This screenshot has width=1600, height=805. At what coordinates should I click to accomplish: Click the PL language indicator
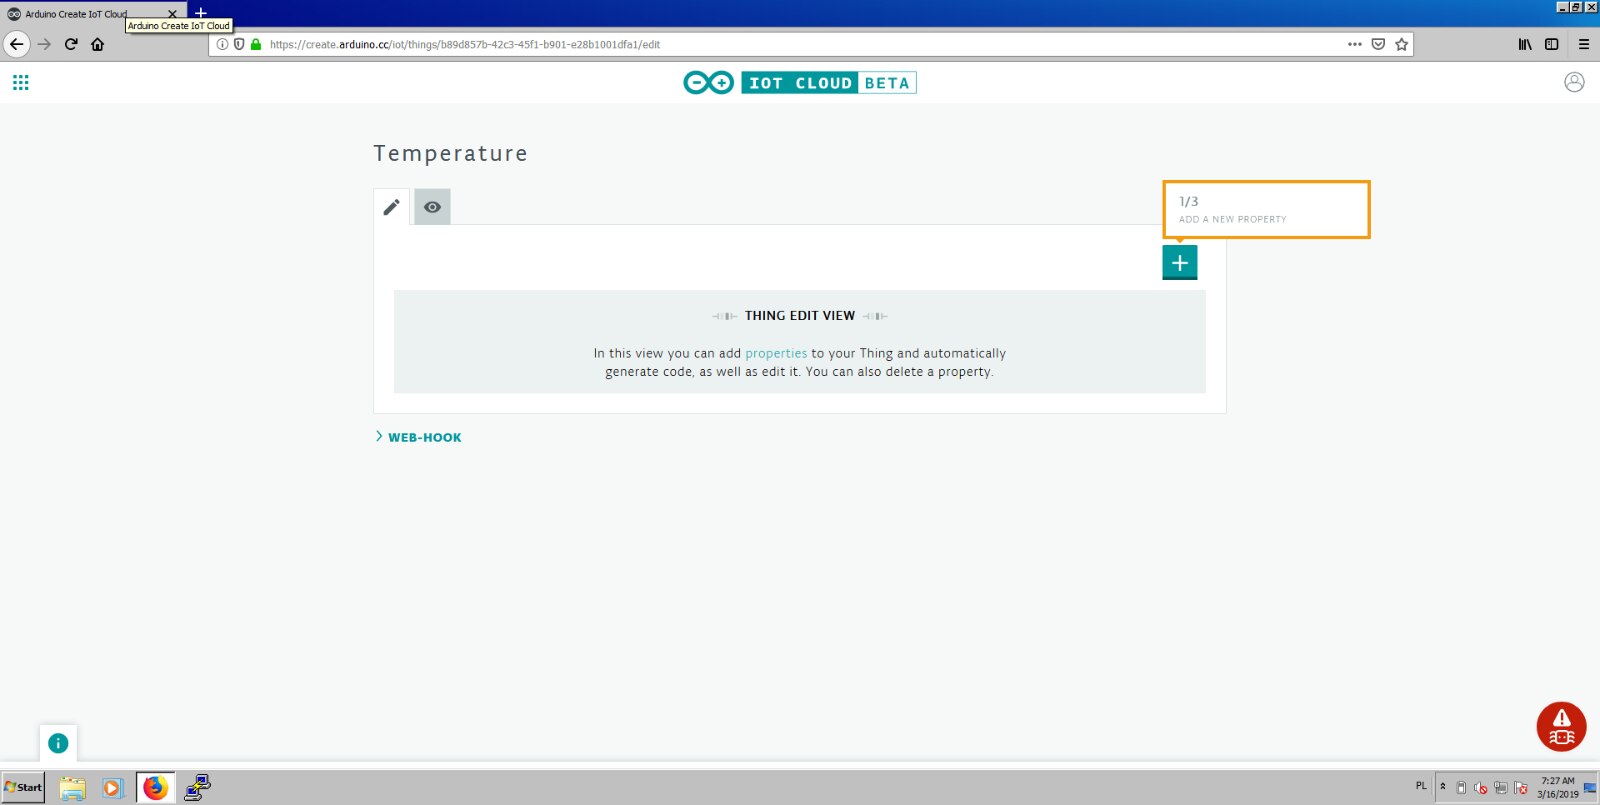1421,786
